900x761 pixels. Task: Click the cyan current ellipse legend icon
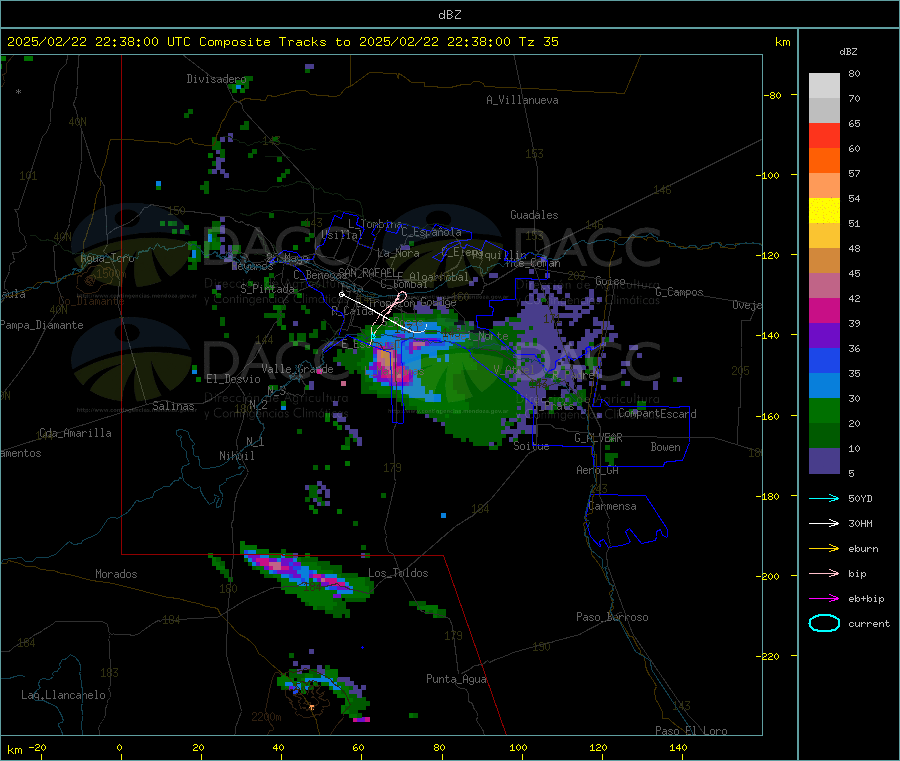[824, 623]
